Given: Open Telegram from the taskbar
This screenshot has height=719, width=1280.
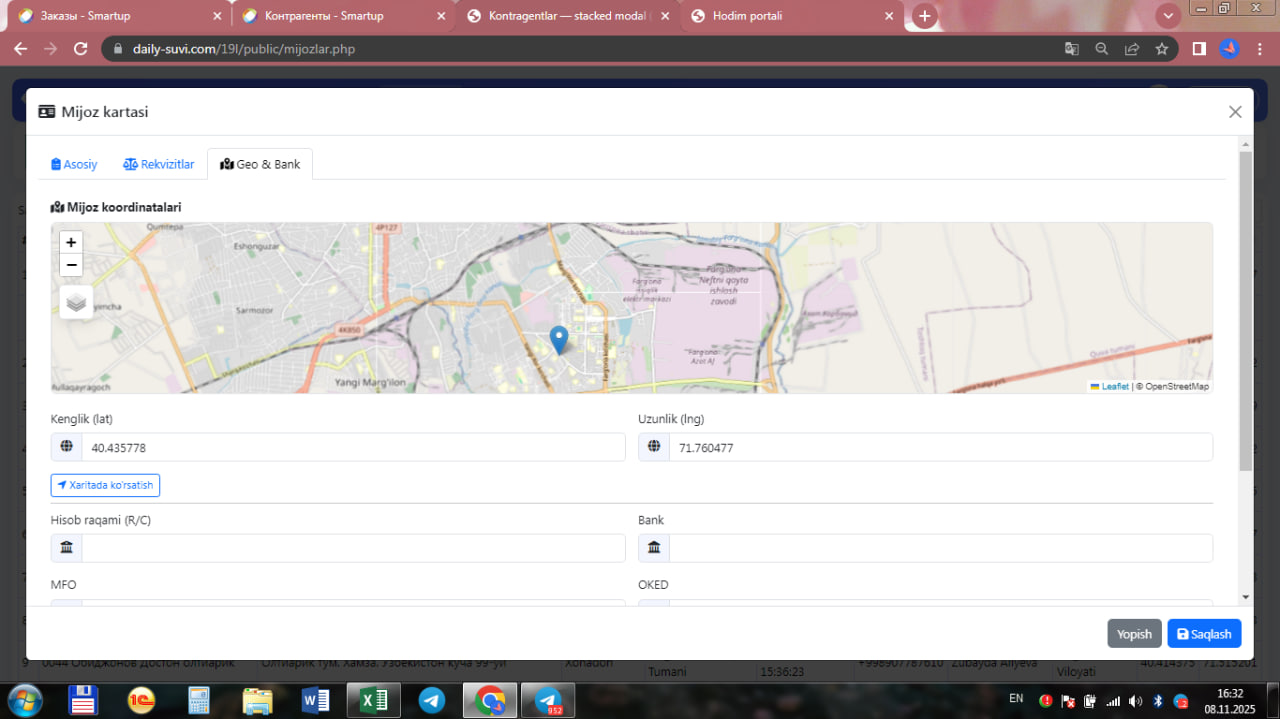Looking at the screenshot, I should coord(432,700).
